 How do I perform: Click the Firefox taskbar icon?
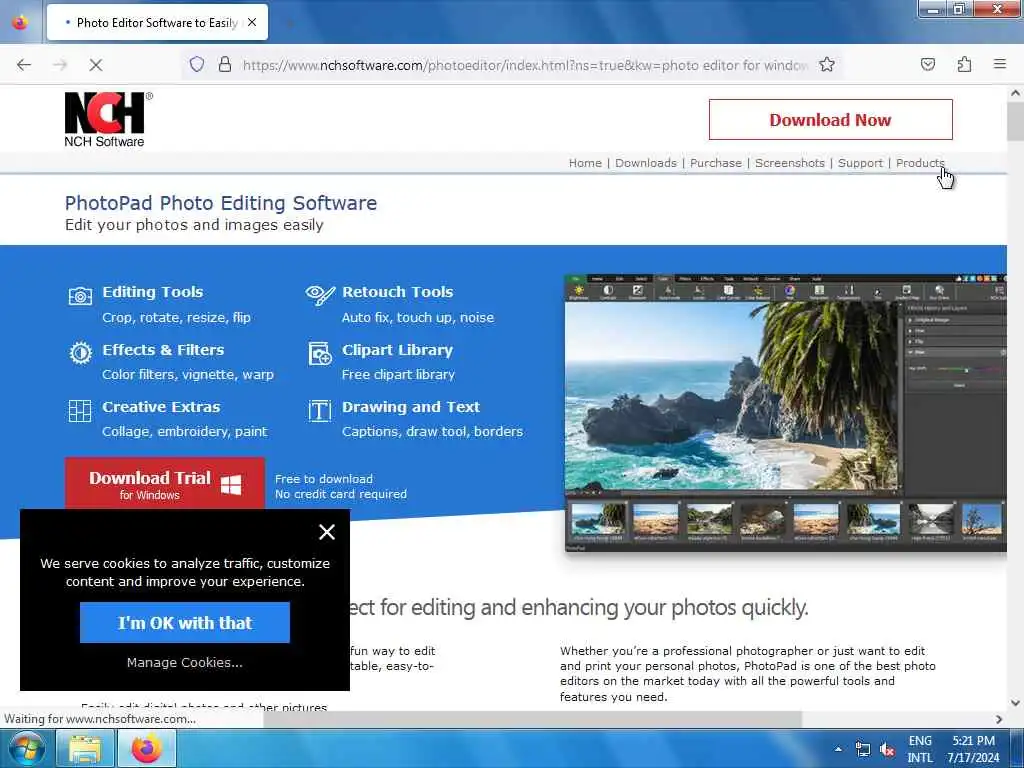coord(146,748)
